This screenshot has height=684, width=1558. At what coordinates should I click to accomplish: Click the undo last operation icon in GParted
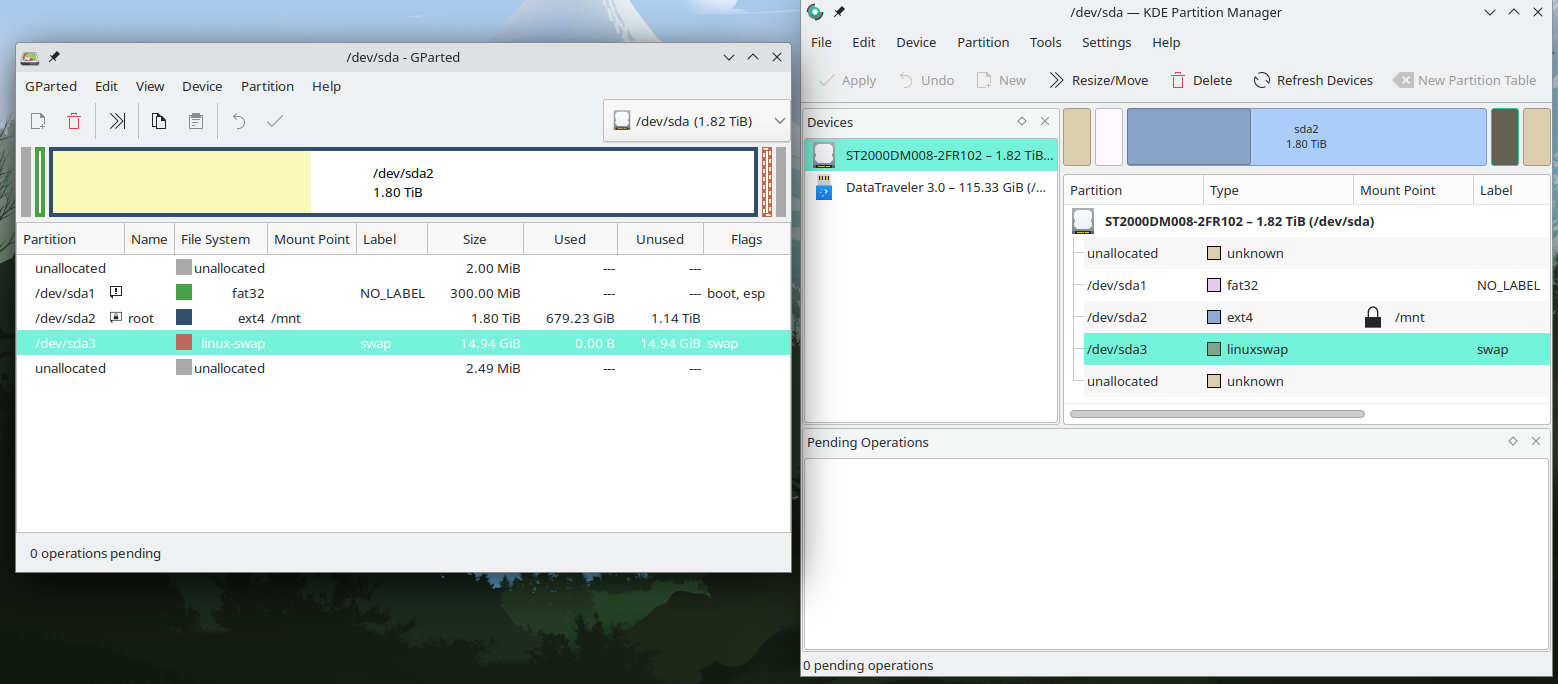tap(239, 121)
